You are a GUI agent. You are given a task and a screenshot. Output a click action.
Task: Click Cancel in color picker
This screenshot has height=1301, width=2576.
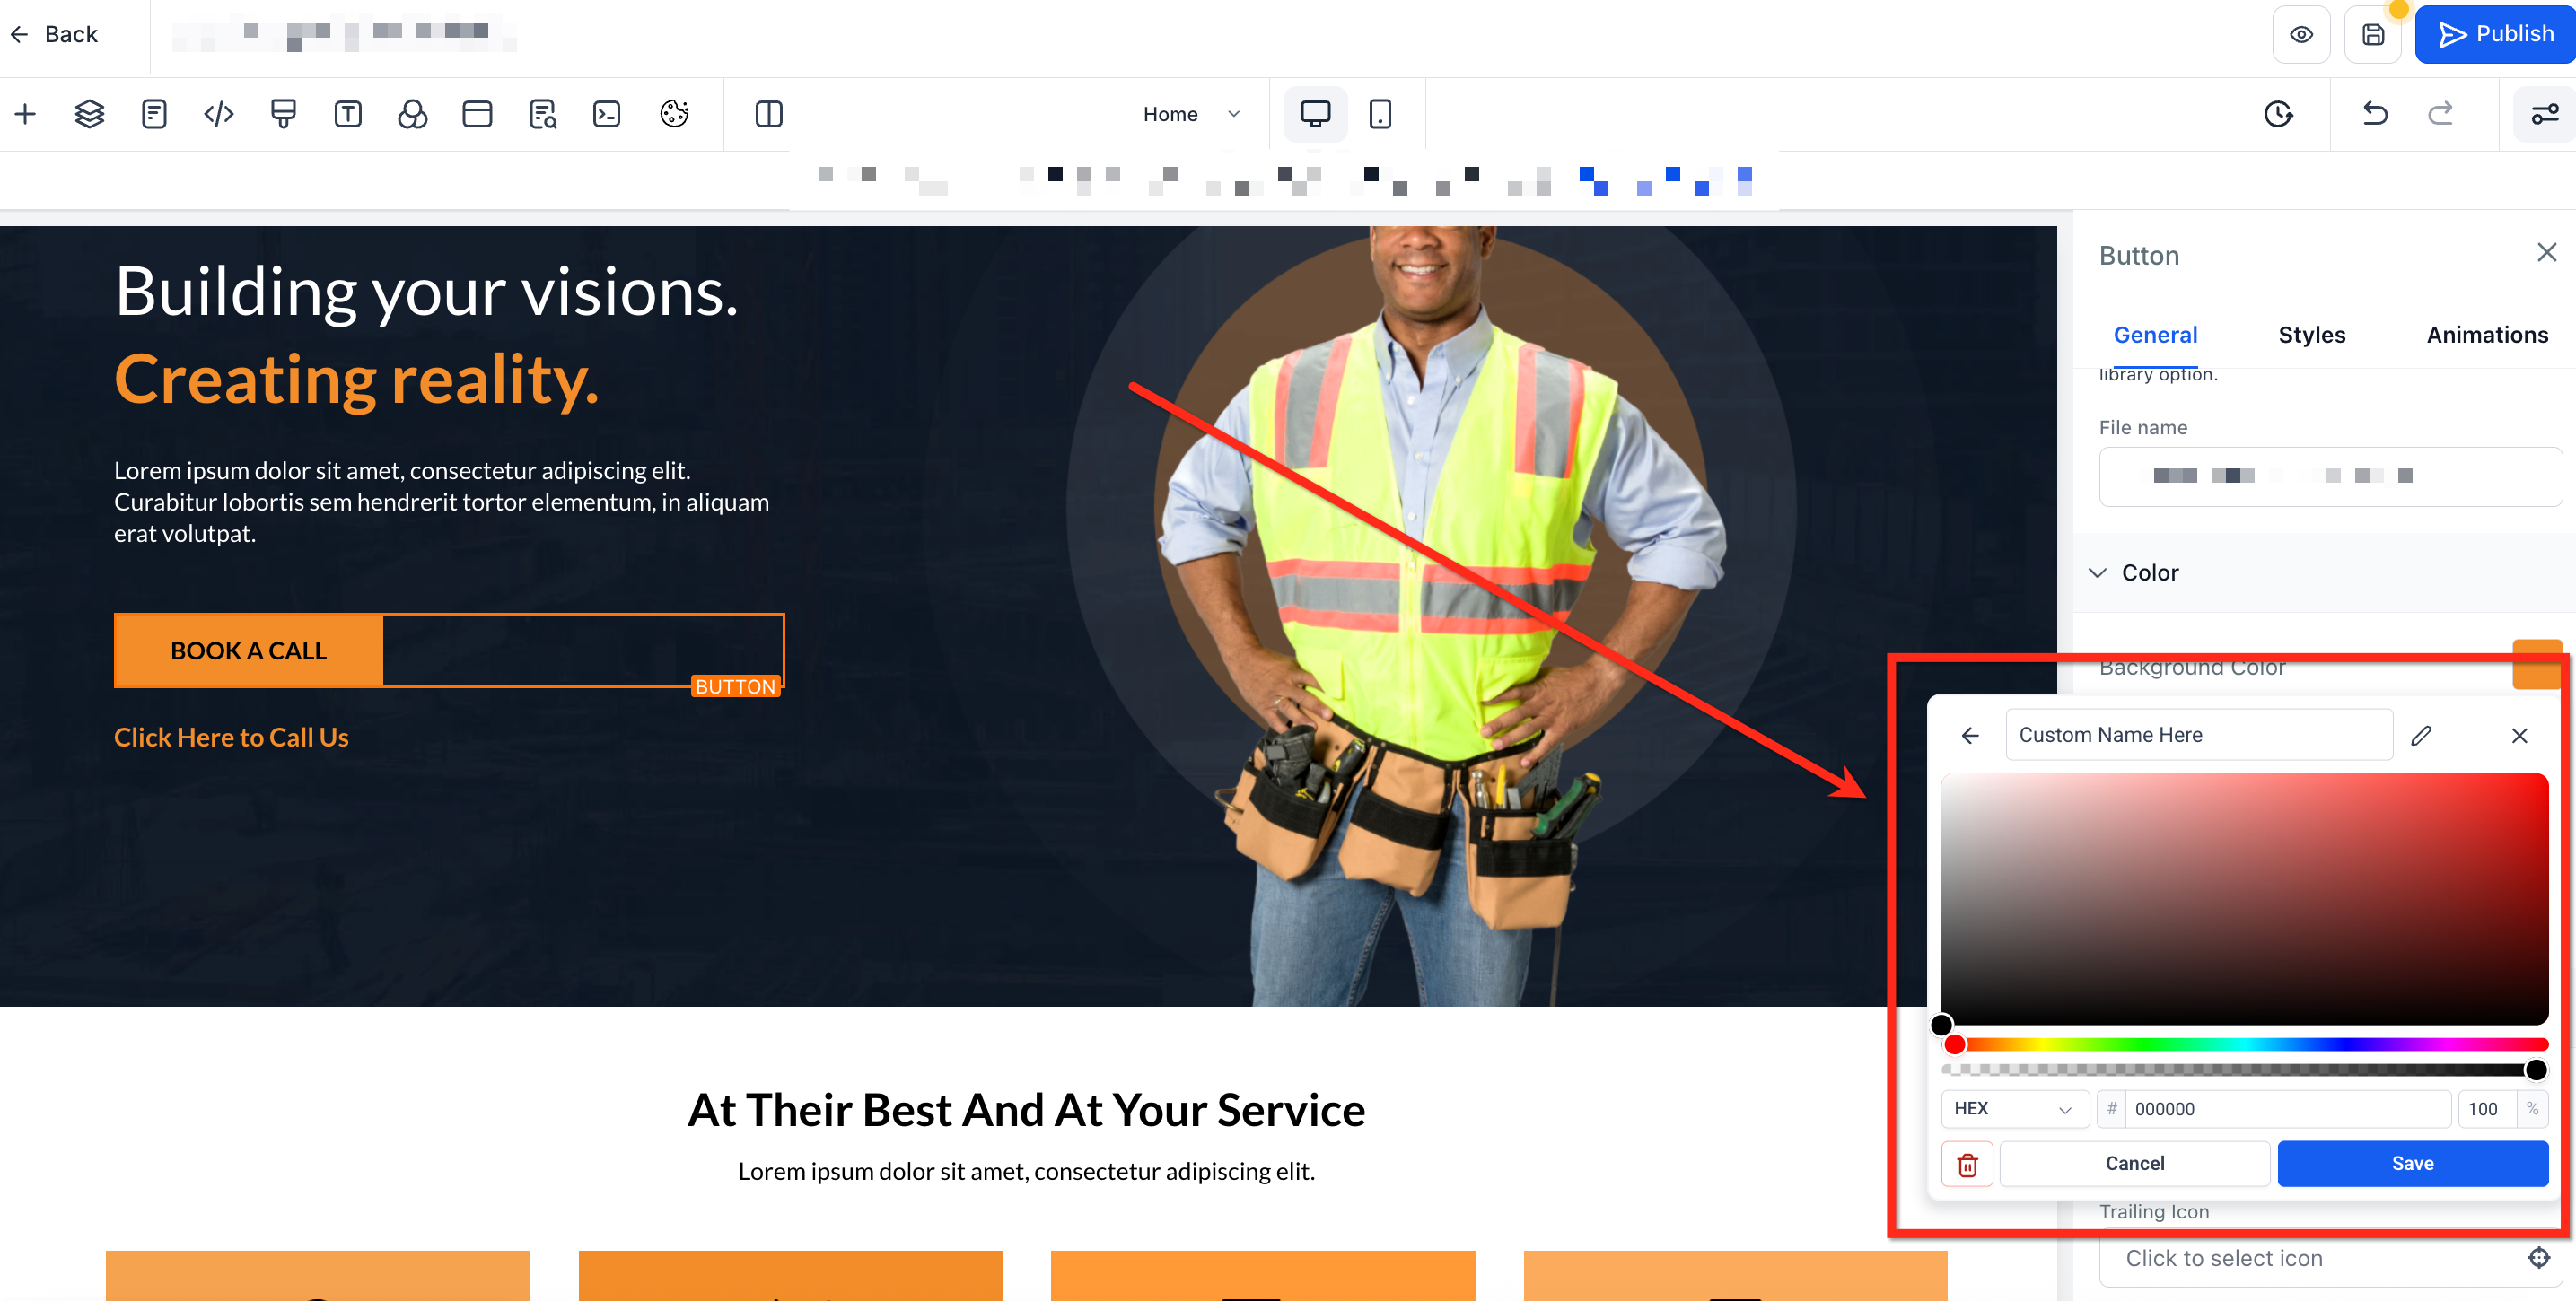[2134, 1164]
